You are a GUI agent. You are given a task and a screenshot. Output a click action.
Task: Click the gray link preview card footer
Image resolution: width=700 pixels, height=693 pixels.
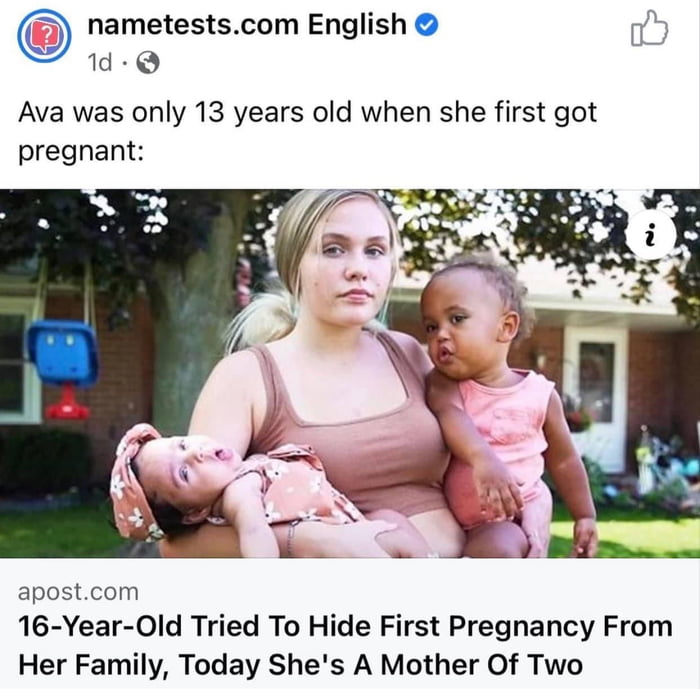350,624
